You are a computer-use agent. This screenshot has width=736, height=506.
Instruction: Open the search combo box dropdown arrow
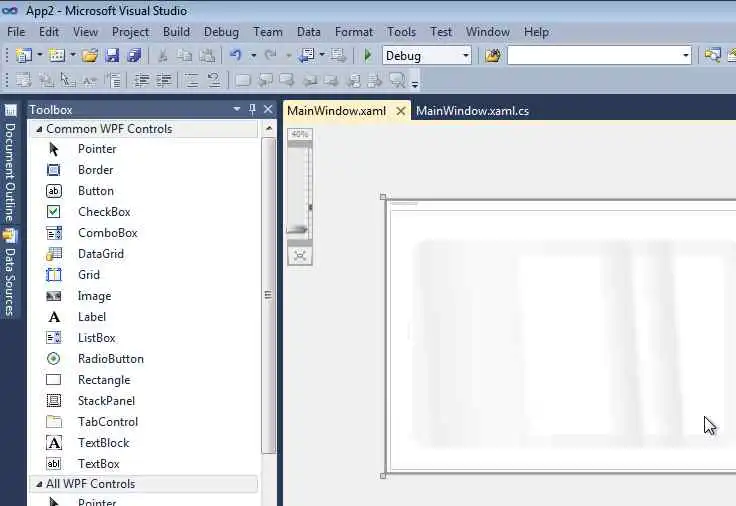pyautogui.click(x=685, y=56)
